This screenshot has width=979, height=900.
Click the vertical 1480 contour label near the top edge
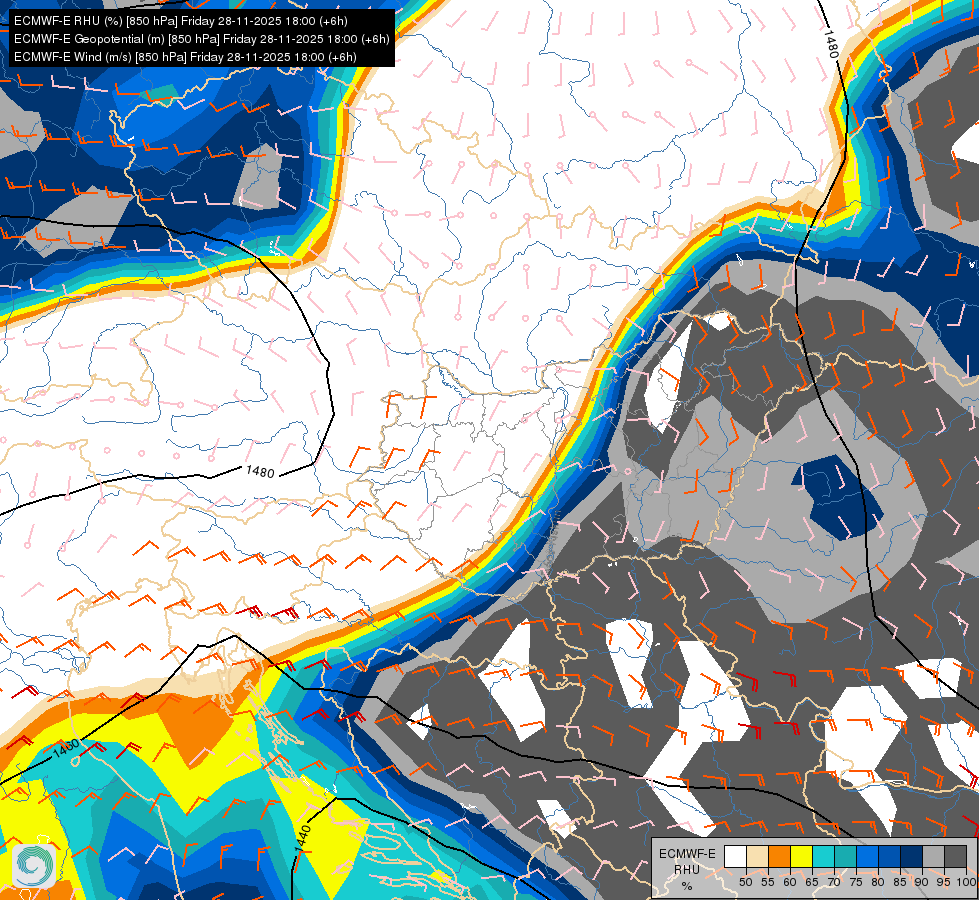(830, 44)
